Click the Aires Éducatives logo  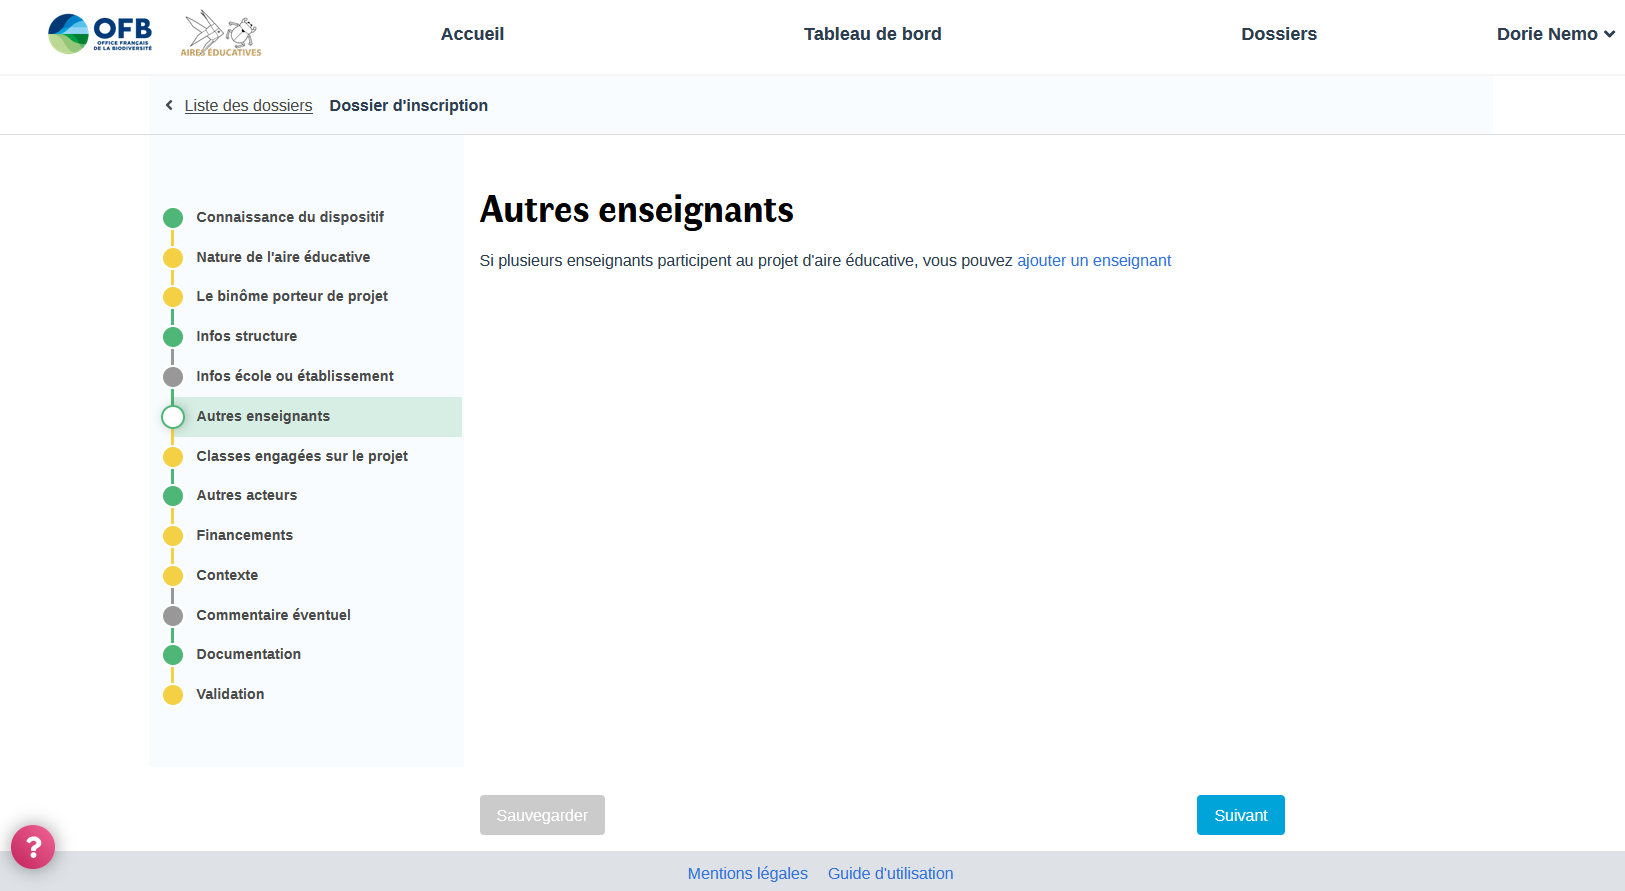[x=221, y=34]
